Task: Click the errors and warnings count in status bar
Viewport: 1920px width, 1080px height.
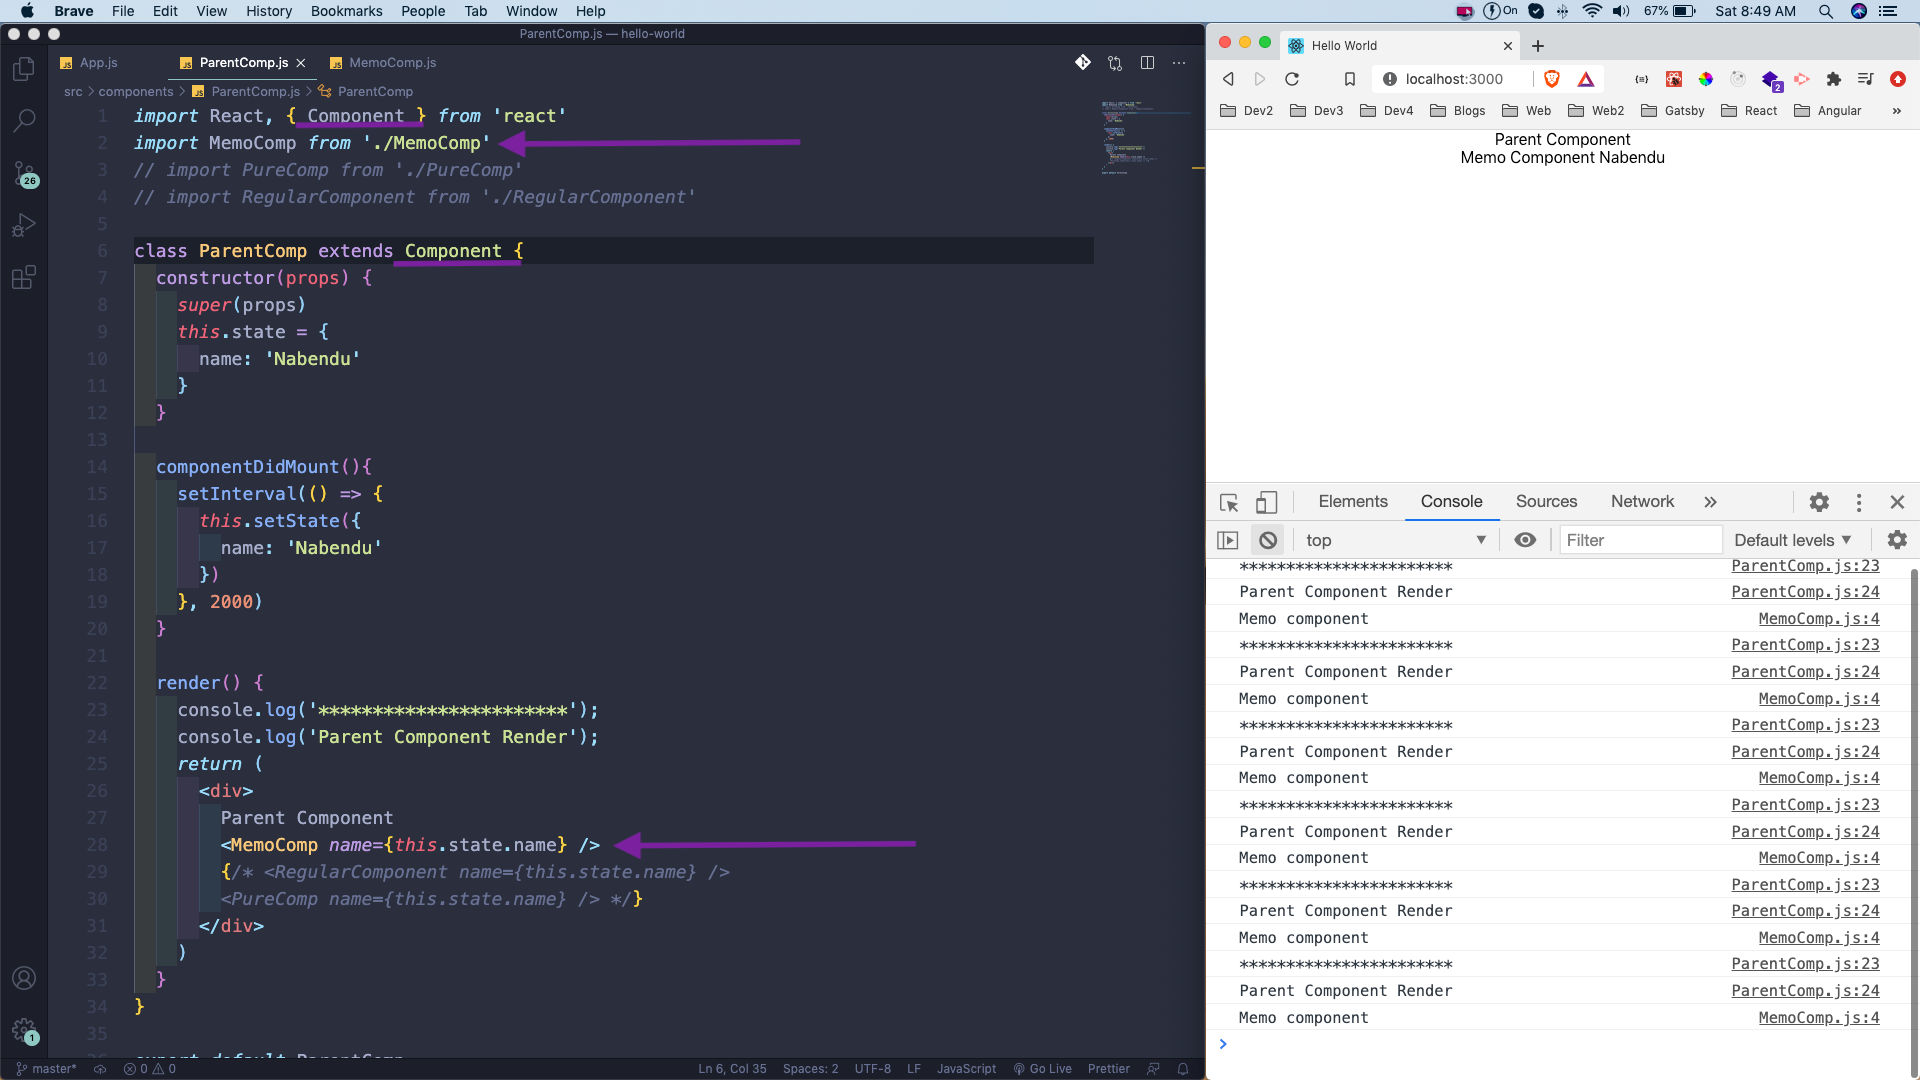Action: tap(150, 1069)
